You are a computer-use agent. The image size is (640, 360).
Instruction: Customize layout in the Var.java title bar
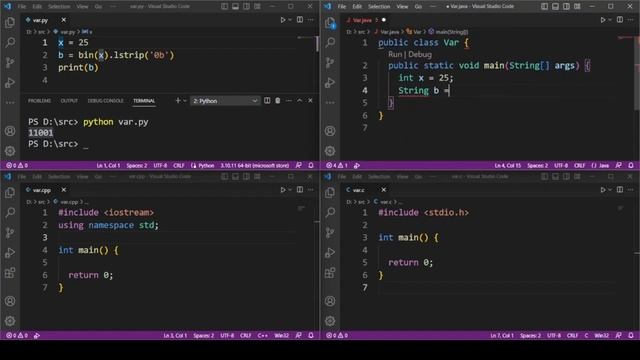pos(577,7)
